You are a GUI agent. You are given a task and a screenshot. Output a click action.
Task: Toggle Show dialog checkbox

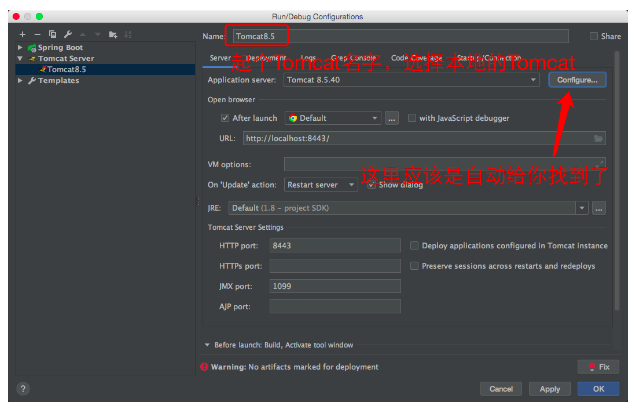tap(371, 185)
